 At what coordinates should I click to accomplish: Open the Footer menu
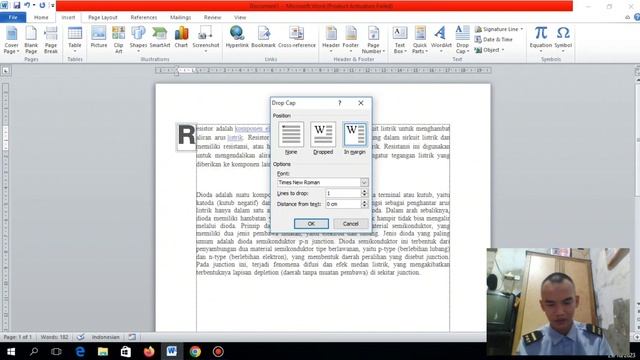tap(351, 39)
